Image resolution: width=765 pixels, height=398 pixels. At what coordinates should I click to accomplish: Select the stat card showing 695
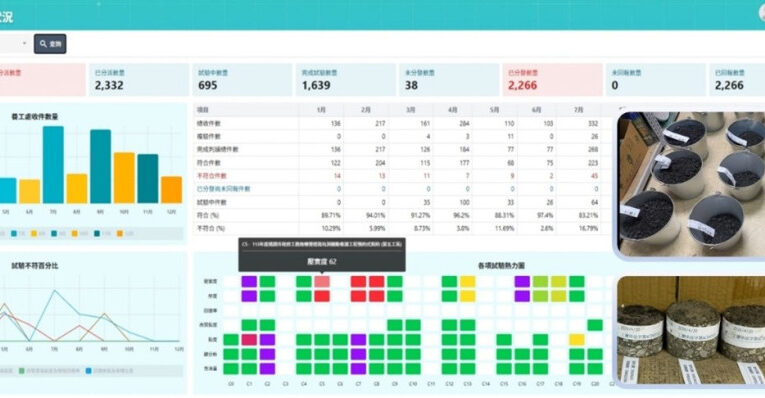pyautogui.click(x=242, y=80)
